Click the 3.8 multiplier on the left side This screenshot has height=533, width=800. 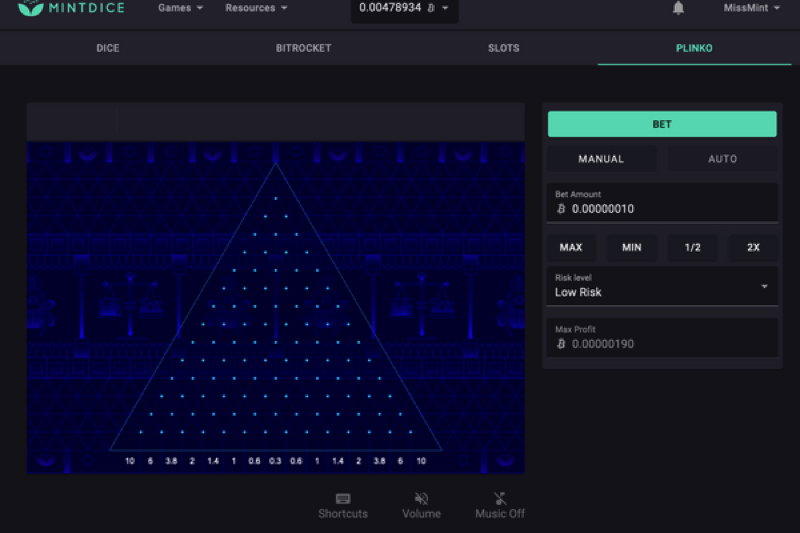pyautogui.click(x=171, y=461)
